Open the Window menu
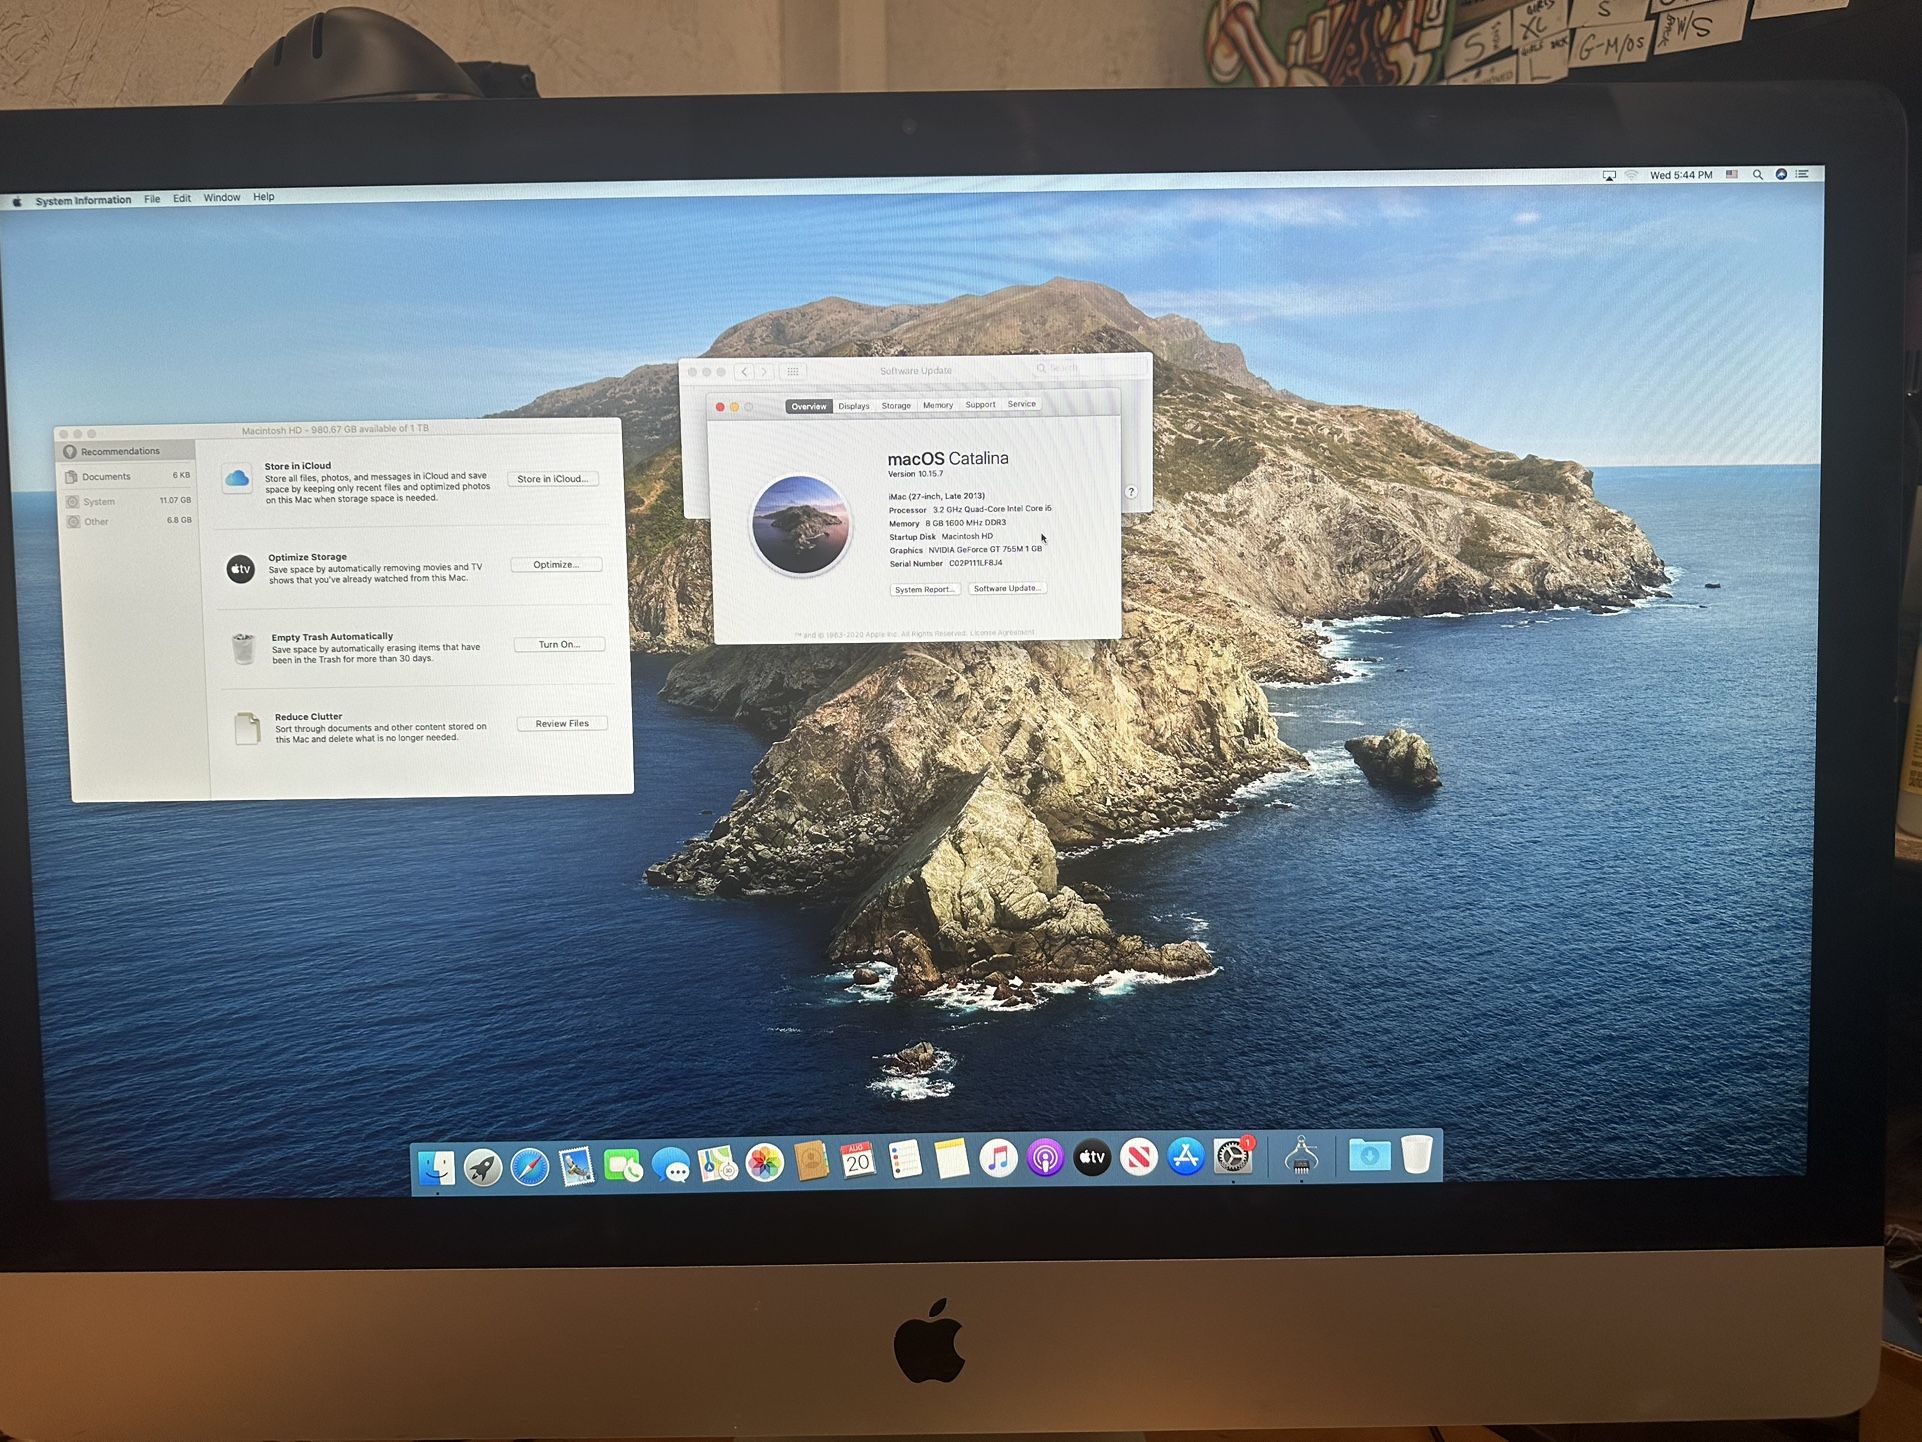 point(222,197)
